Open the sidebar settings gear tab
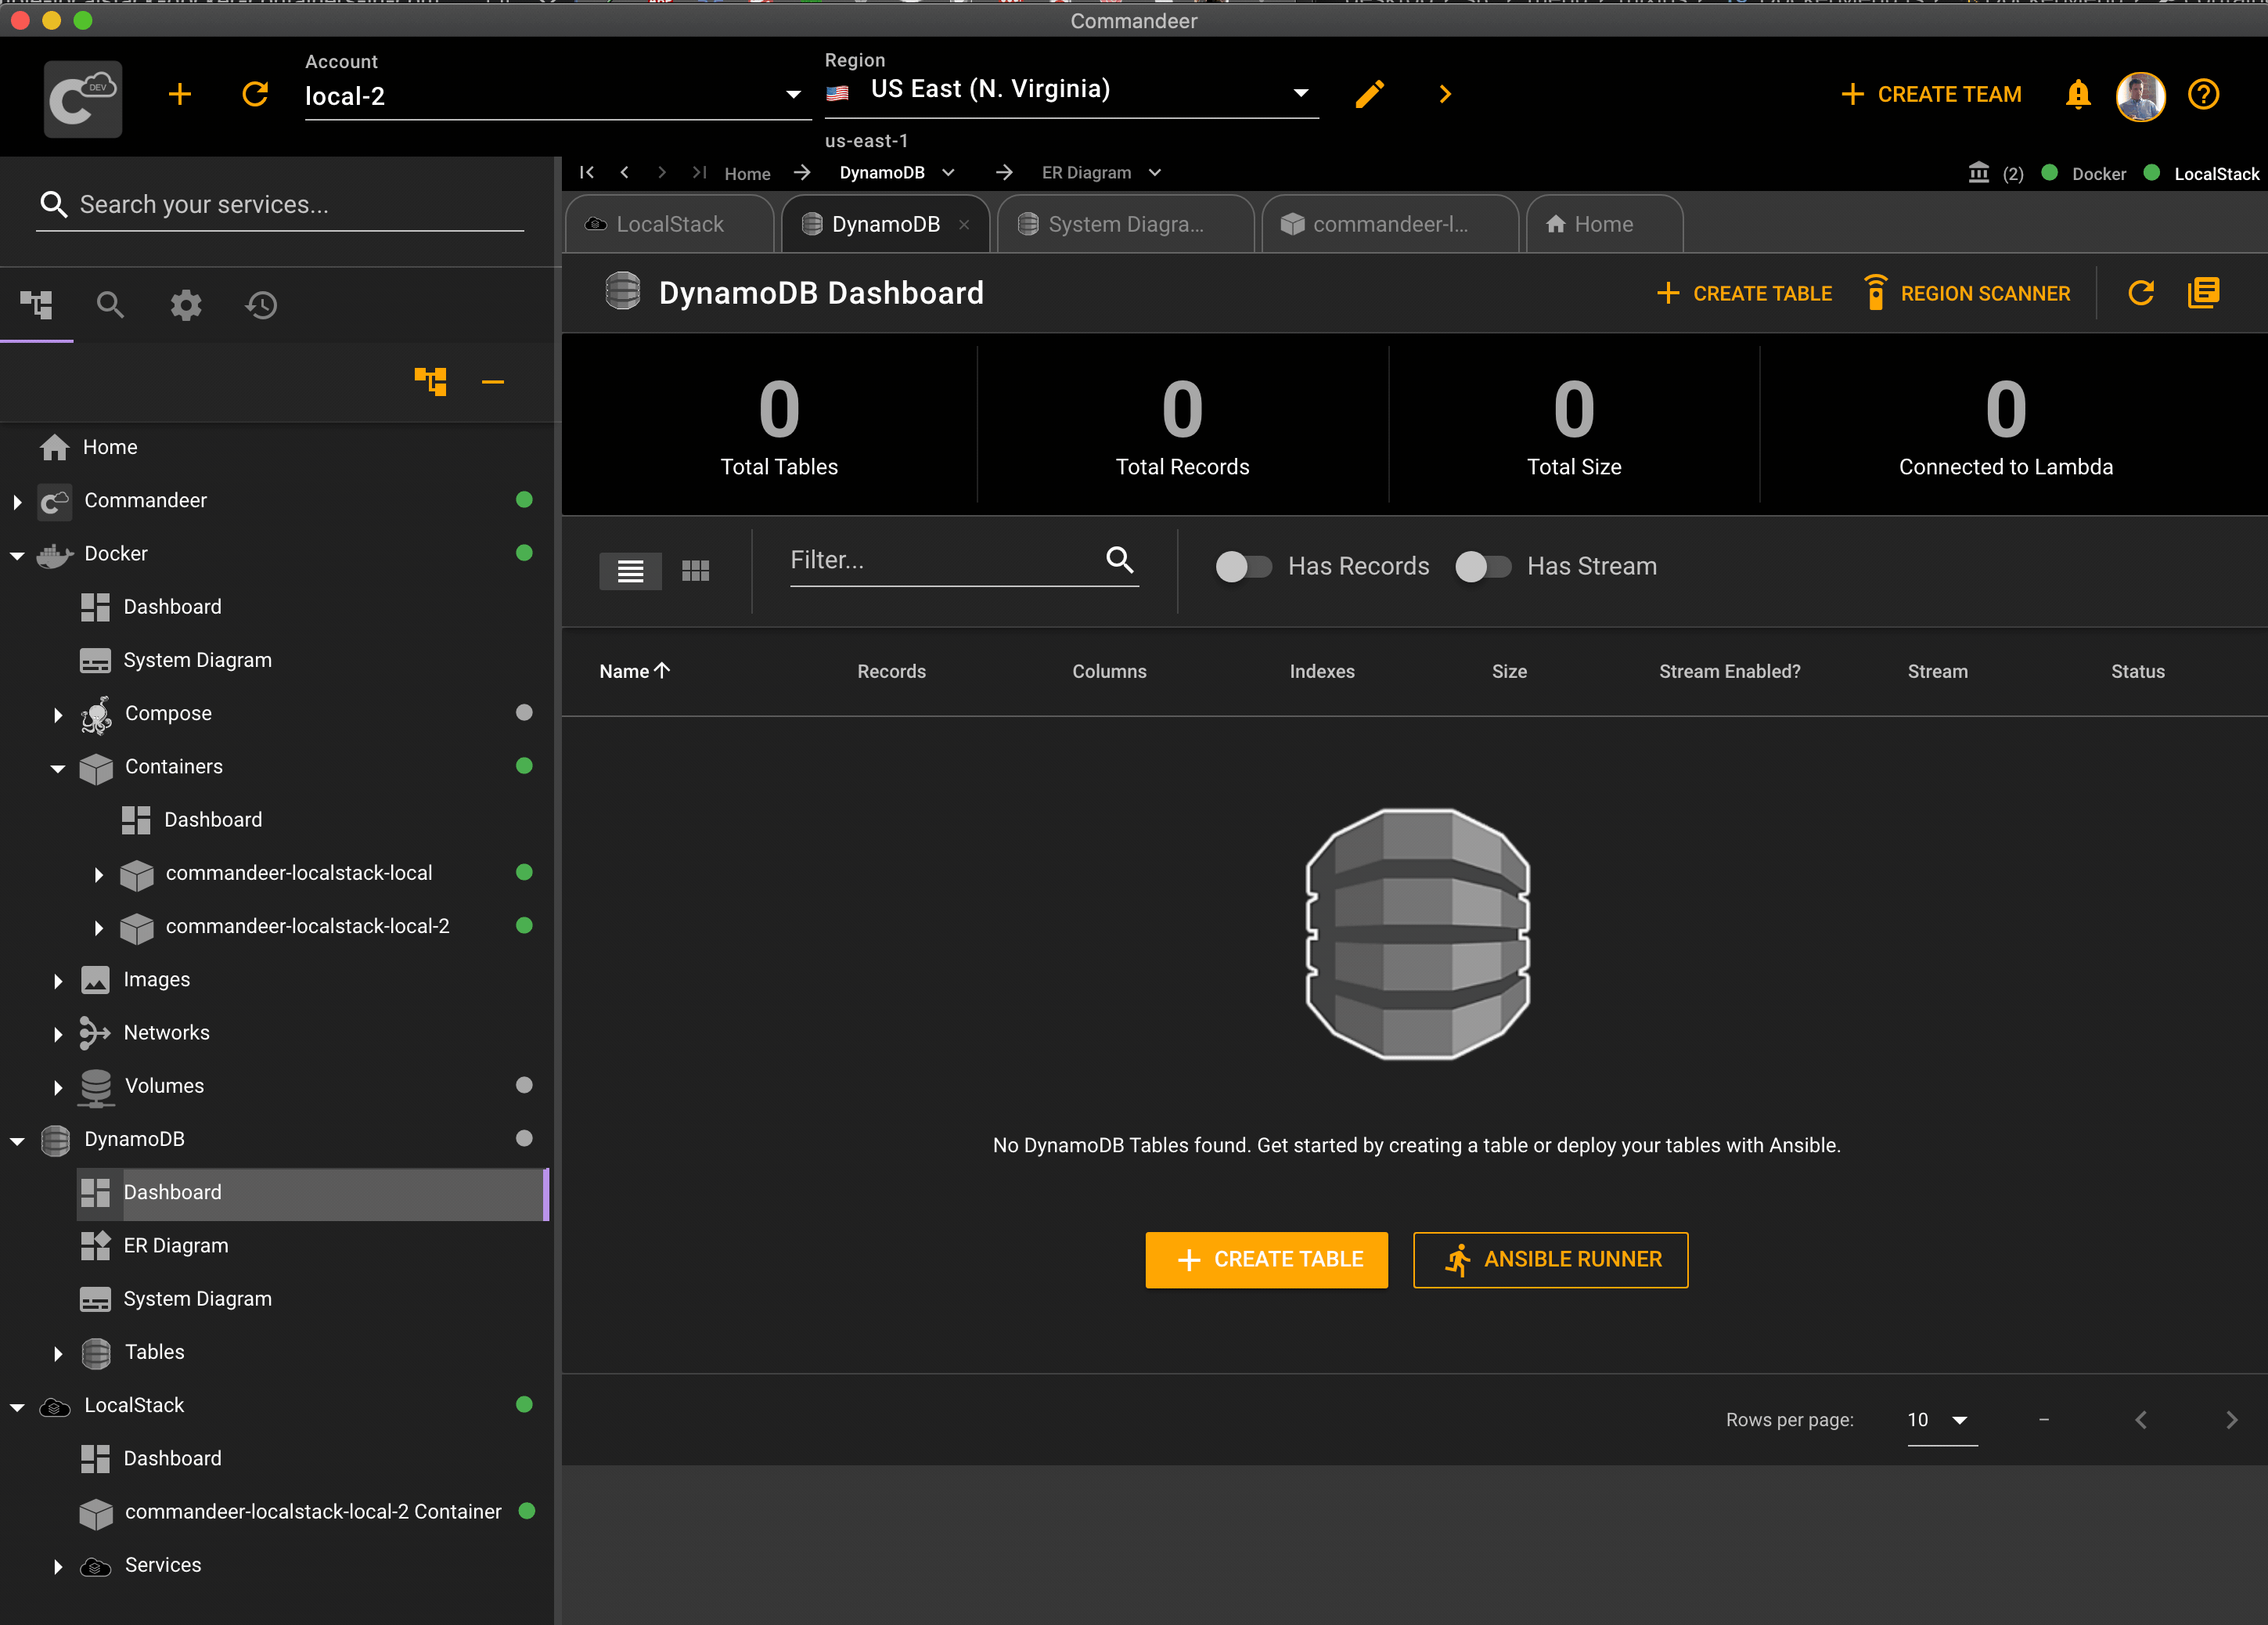This screenshot has width=2268, height=1625. 186,305
